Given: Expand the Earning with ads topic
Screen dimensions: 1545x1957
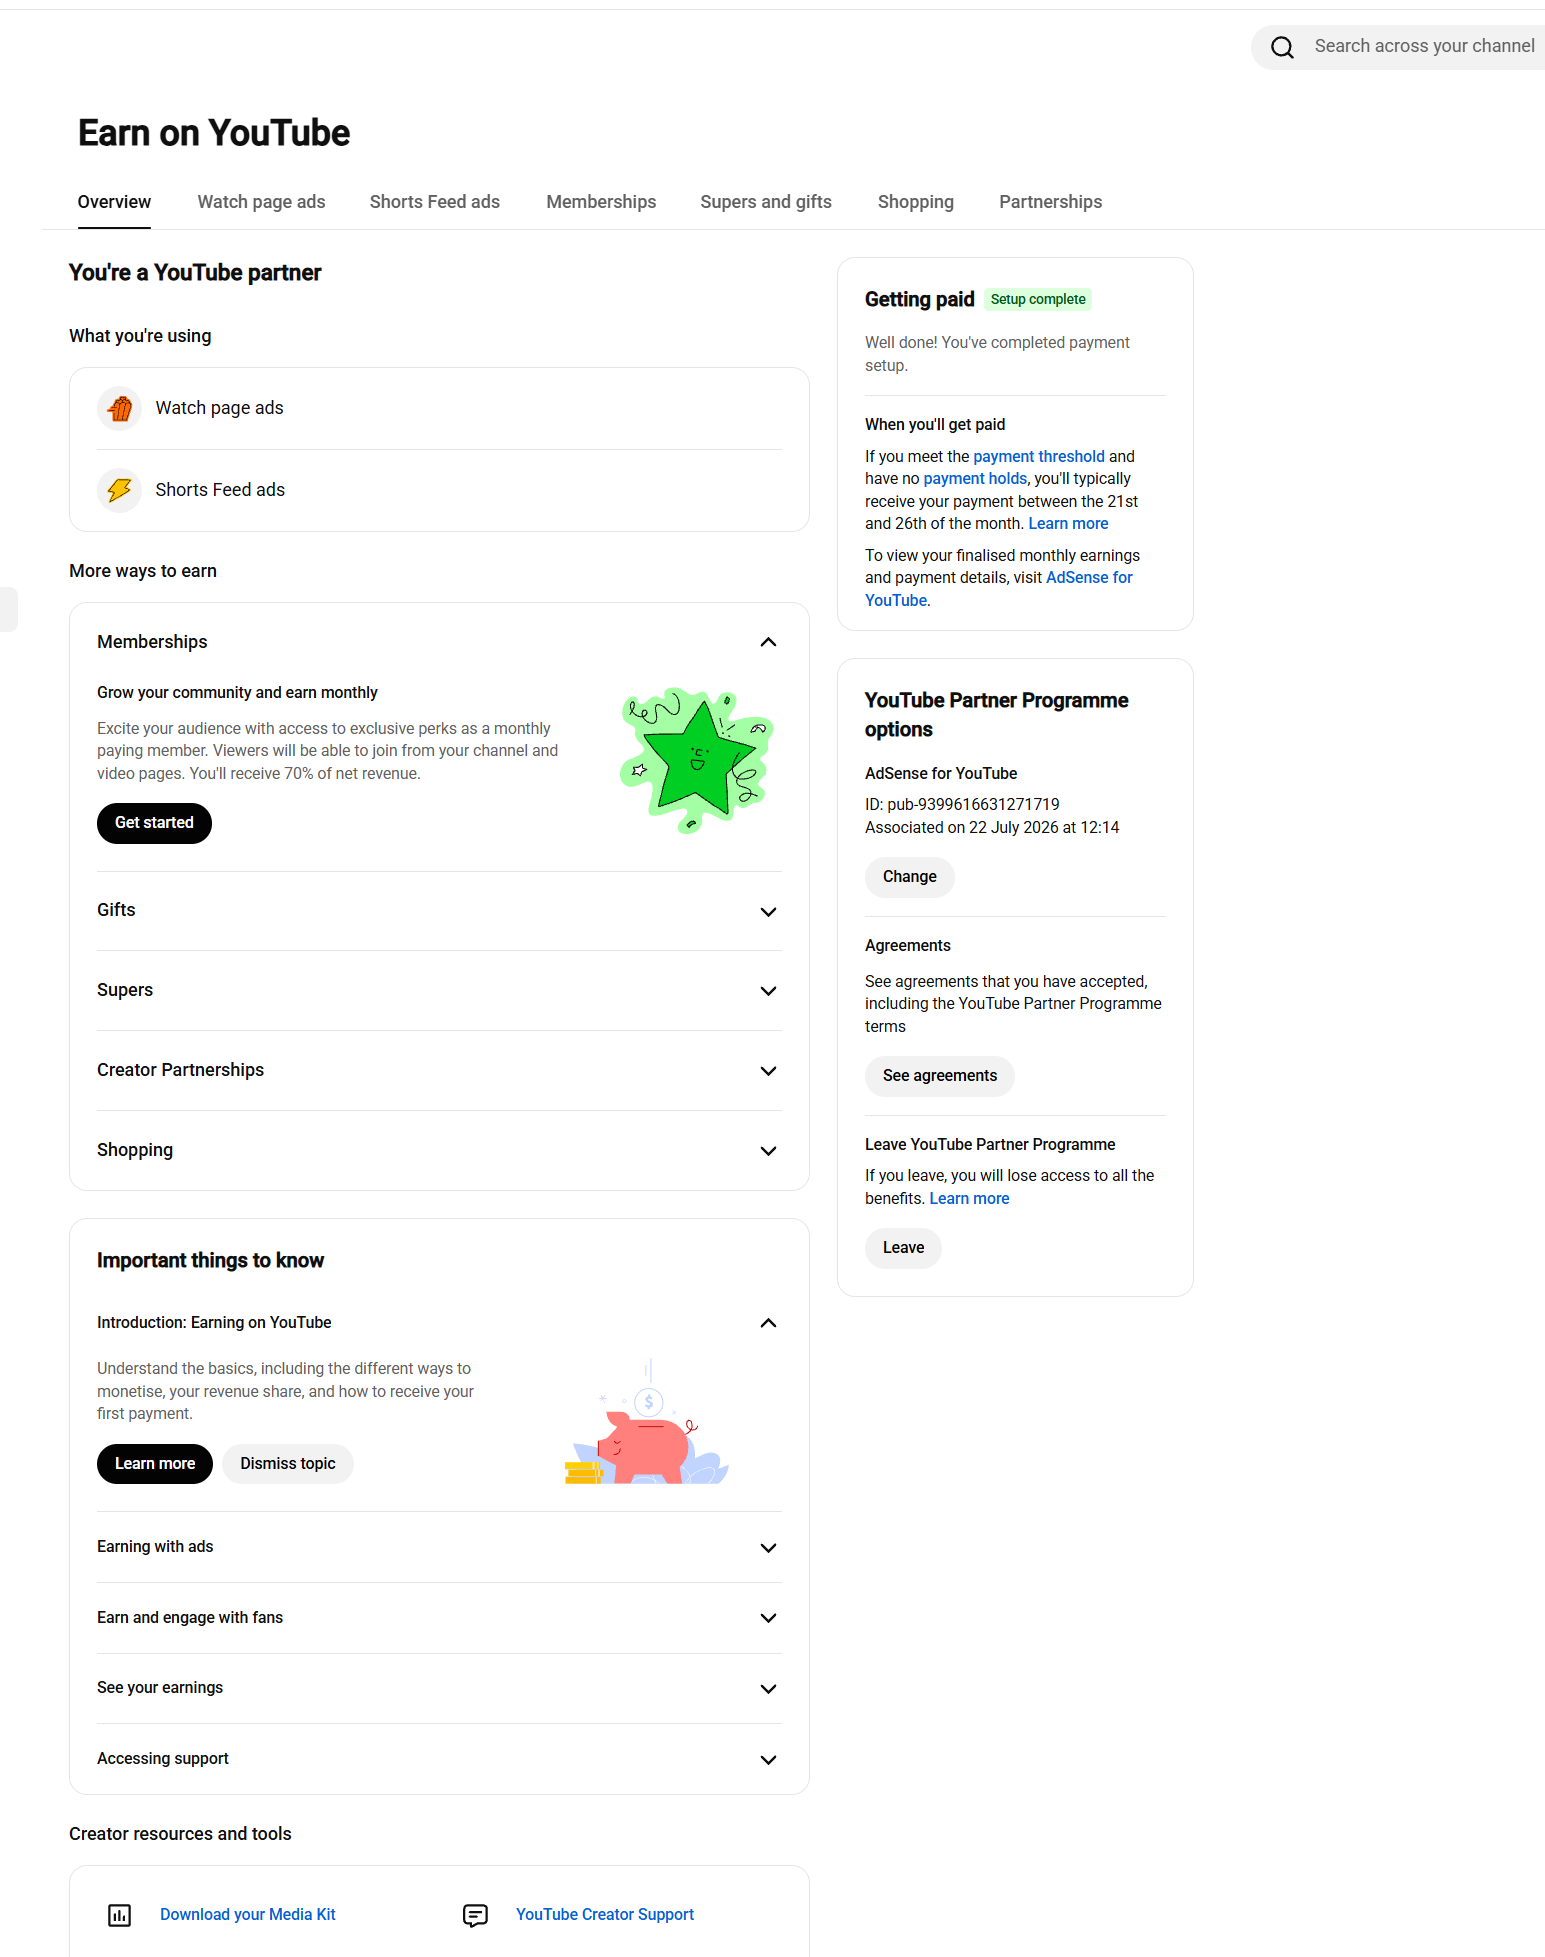Looking at the screenshot, I should click(768, 1548).
